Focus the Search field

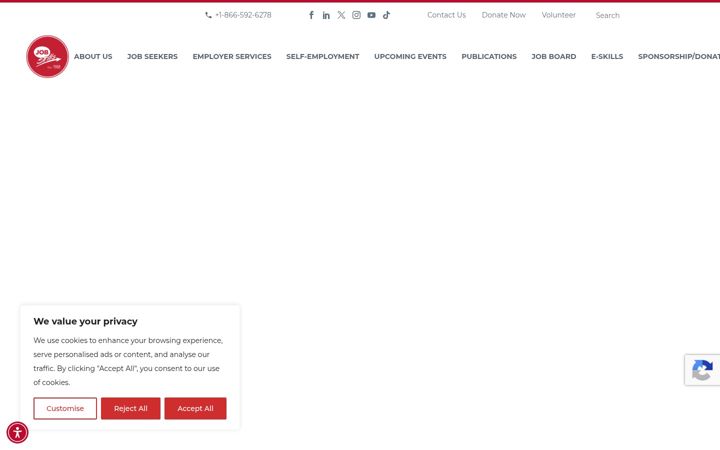point(608,16)
